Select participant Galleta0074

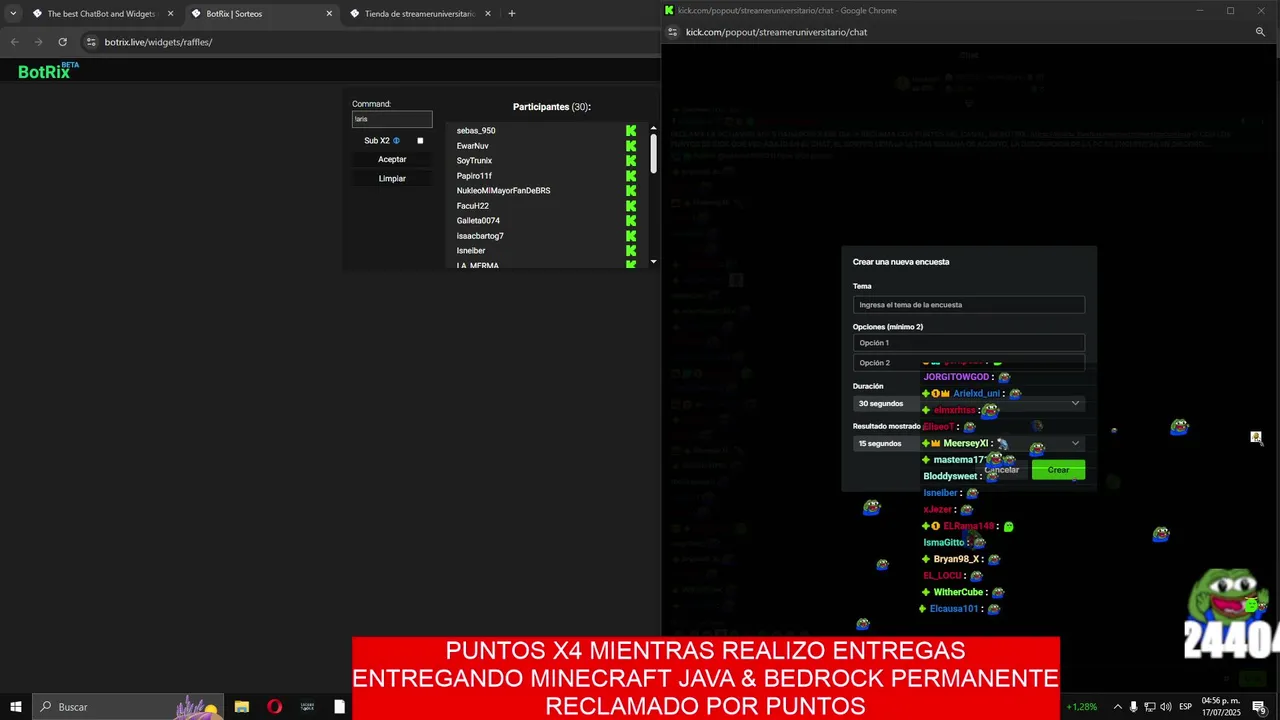[478, 221]
